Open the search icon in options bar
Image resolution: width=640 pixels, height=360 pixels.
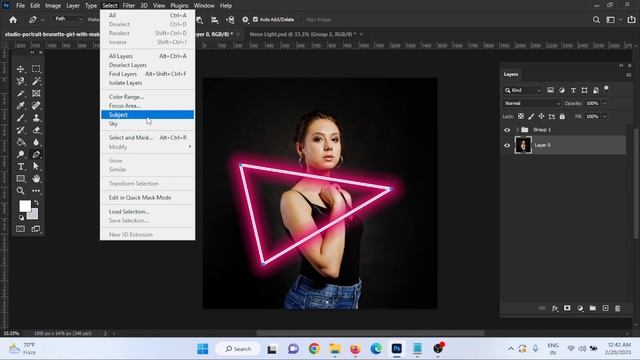click(596, 20)
